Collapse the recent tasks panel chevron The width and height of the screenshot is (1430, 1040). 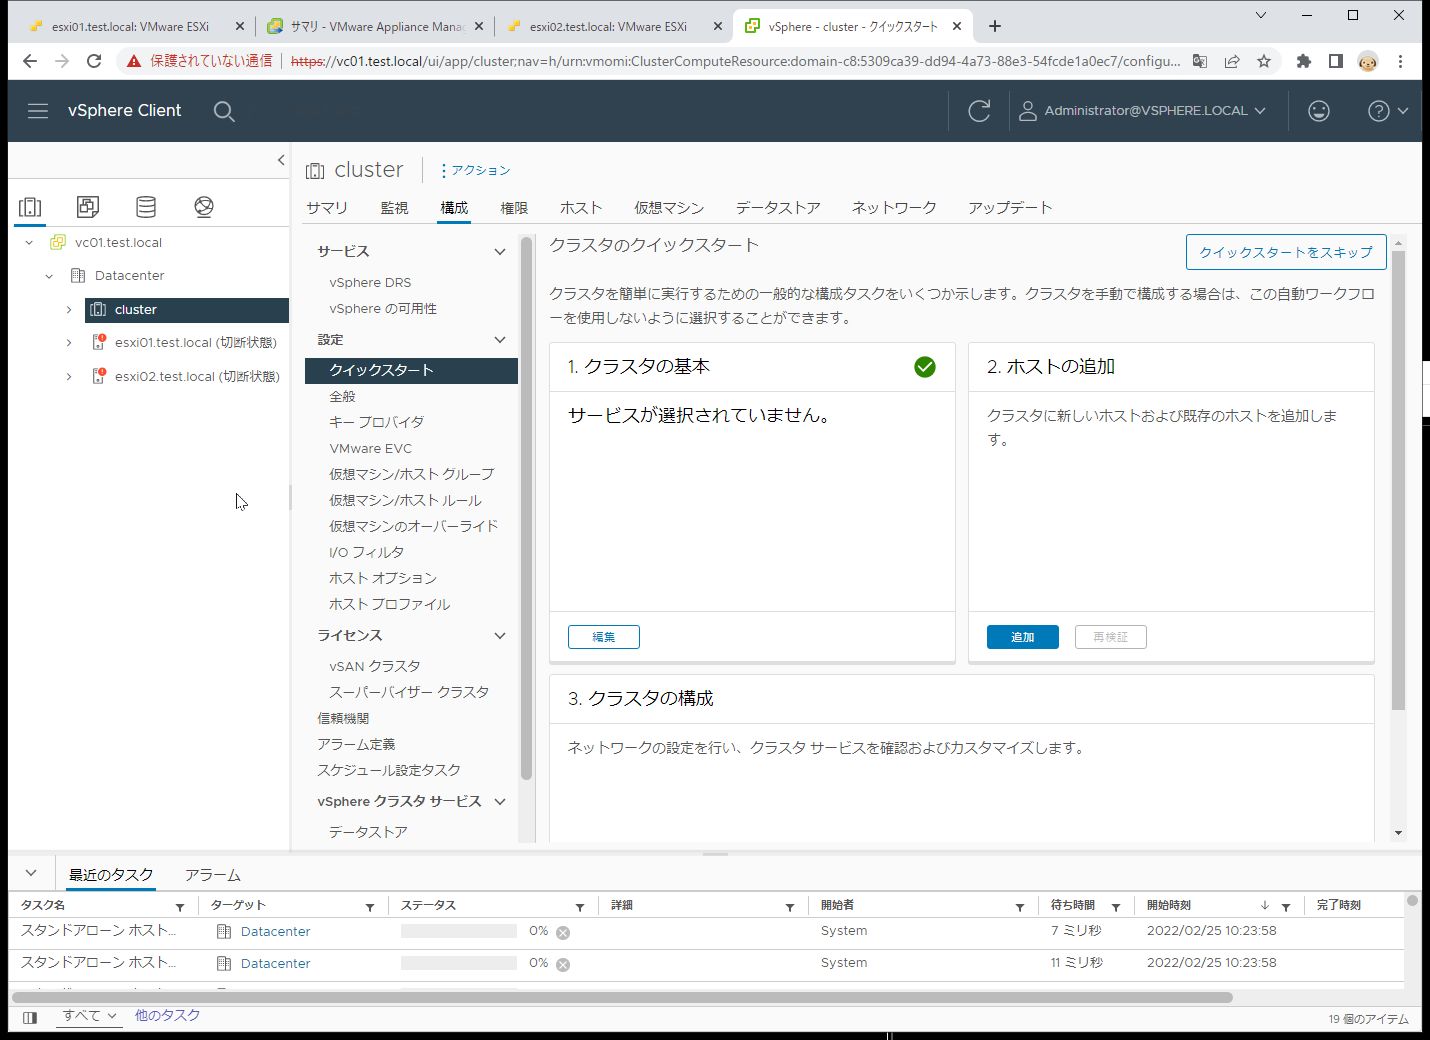point(31,873)
